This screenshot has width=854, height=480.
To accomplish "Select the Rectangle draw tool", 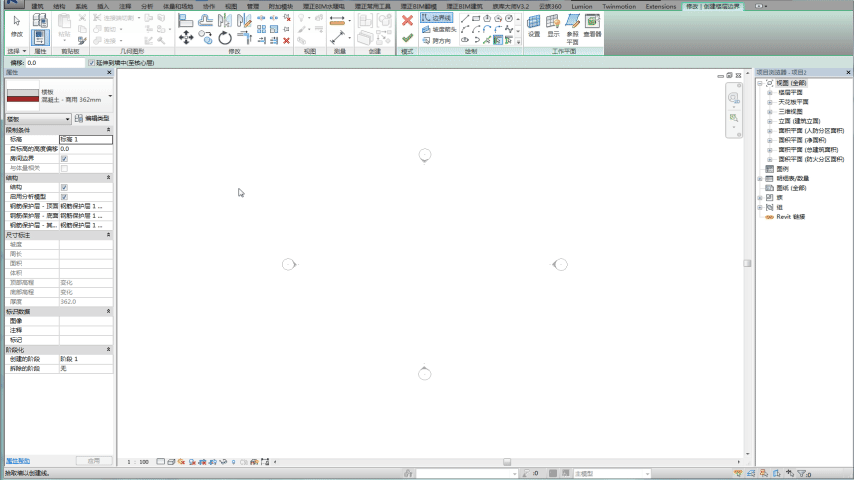I will pos(475,18).
